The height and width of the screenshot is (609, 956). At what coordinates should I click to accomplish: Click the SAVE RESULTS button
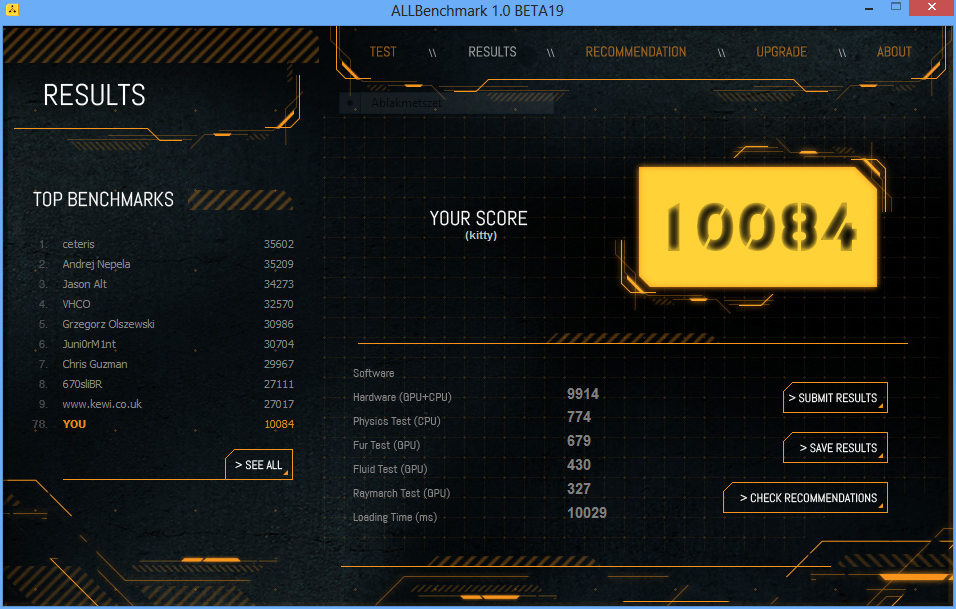pos(835,448)
